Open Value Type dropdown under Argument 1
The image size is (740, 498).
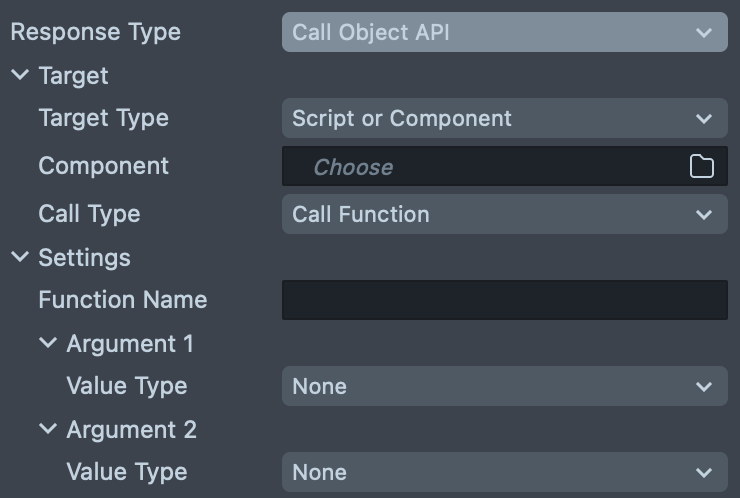click(x=504, y=386)
